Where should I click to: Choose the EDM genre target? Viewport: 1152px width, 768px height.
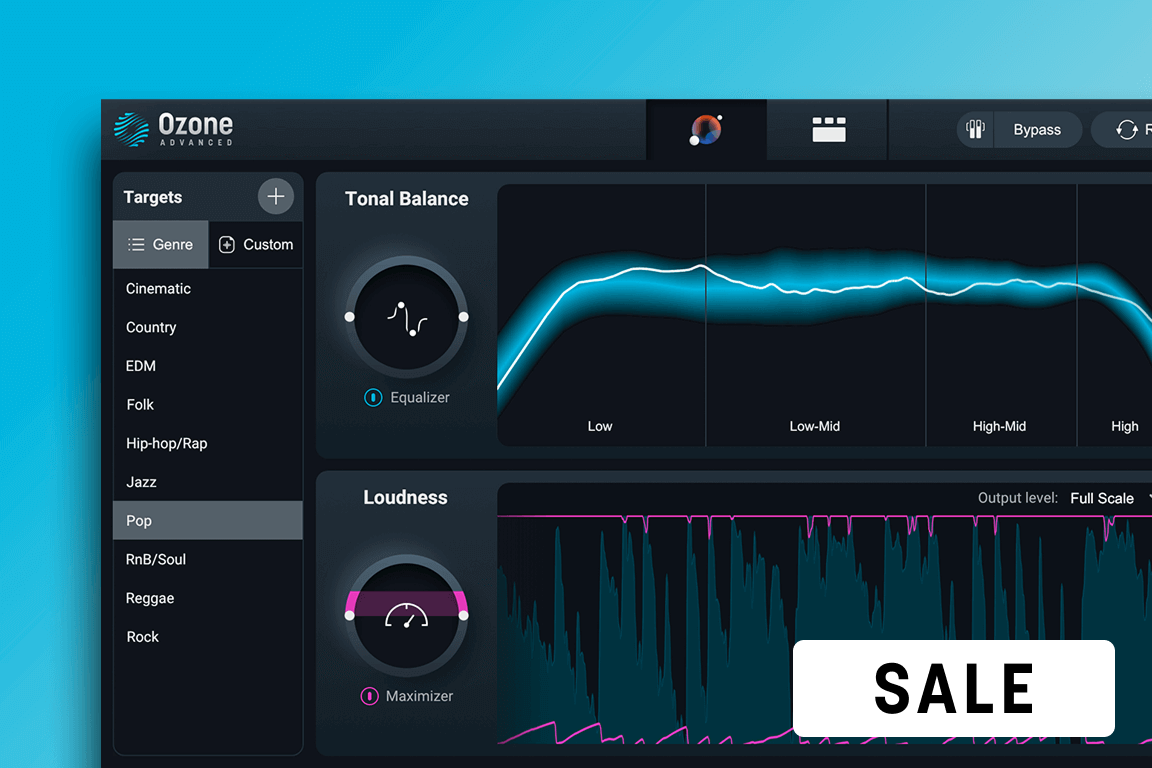coord(208,366)
